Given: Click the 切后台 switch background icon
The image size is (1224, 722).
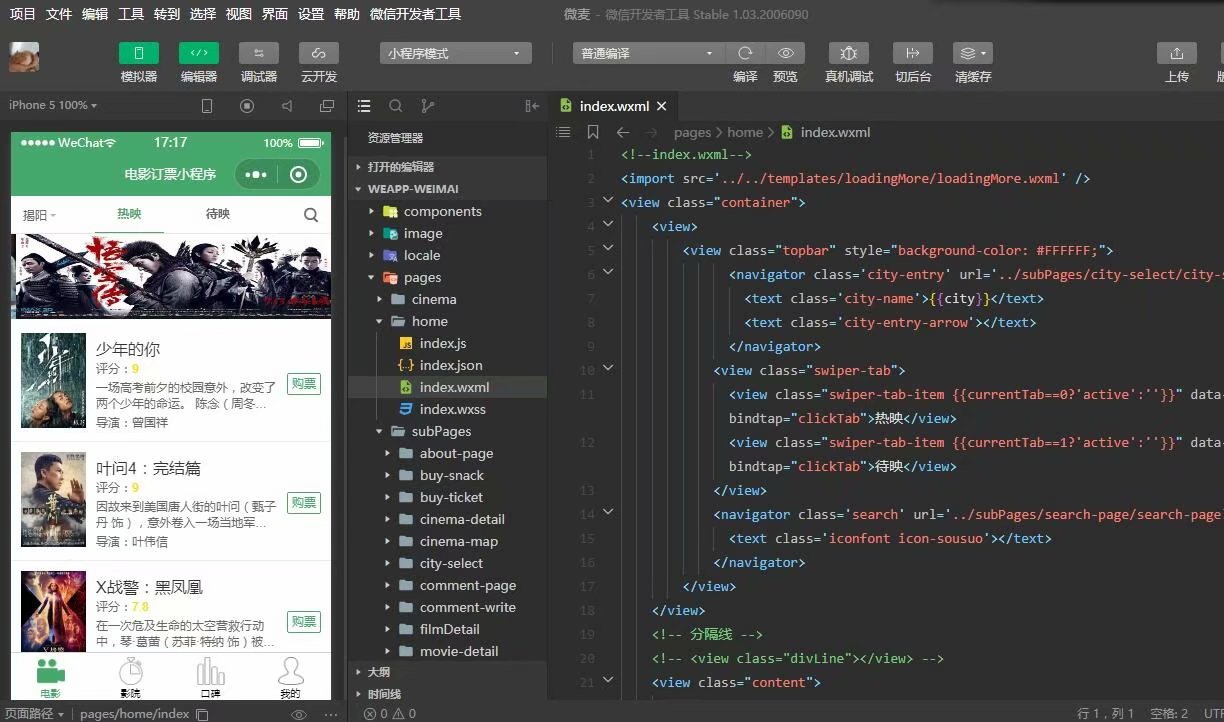Looking at the screenshot, I should (913, 53).
